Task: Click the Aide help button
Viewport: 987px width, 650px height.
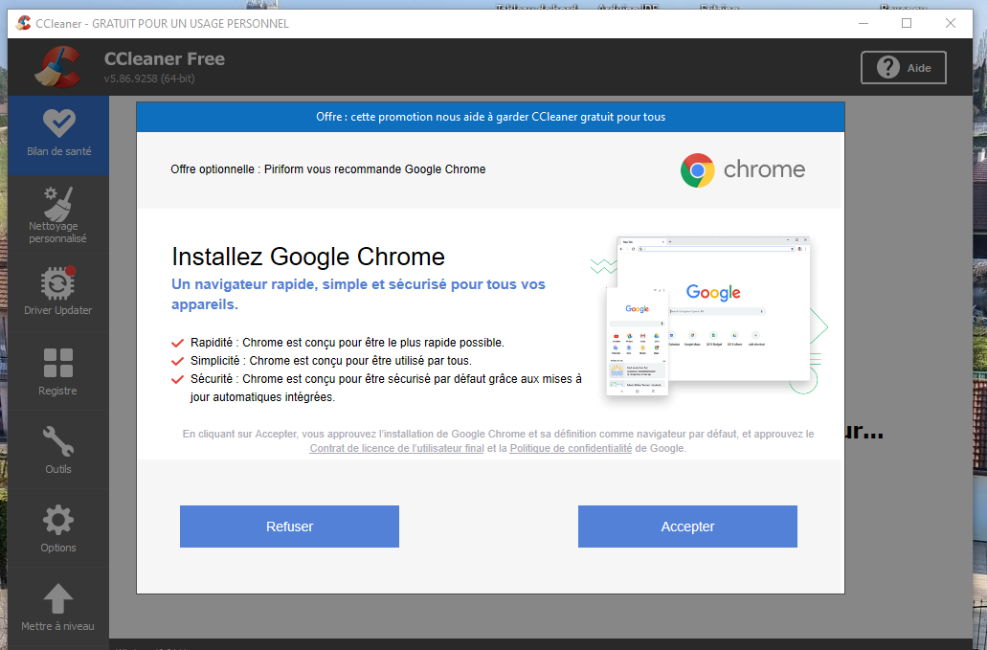Action: 903,67
